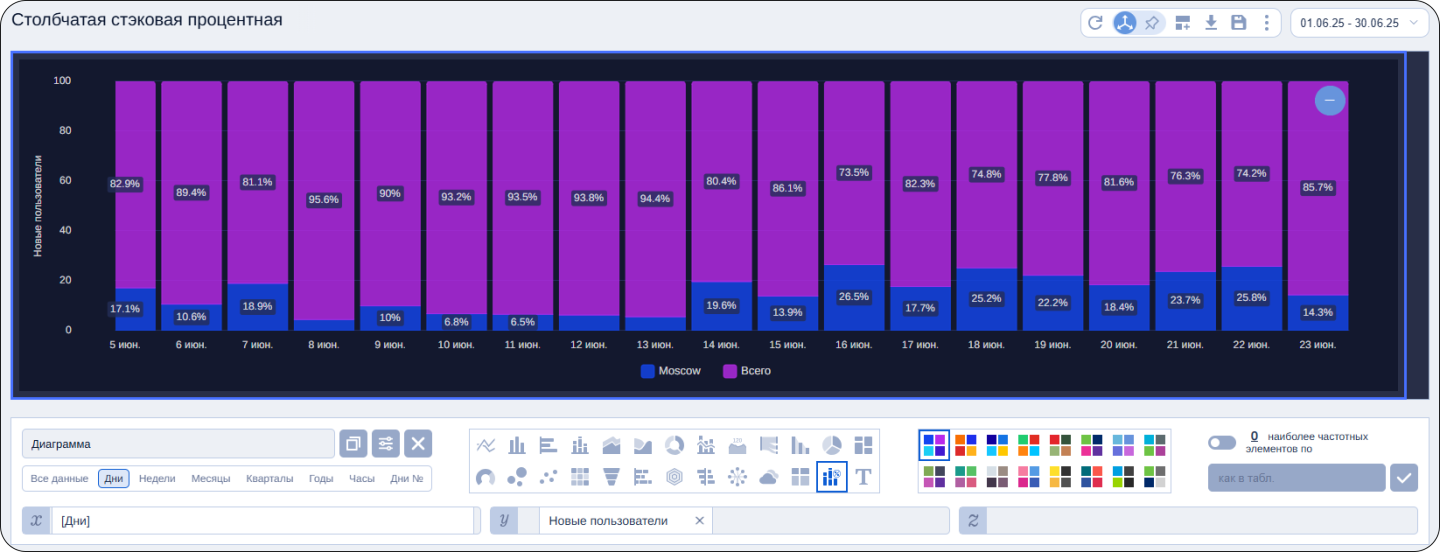Switch grouping to Месяцы

(x=210, y=478)
